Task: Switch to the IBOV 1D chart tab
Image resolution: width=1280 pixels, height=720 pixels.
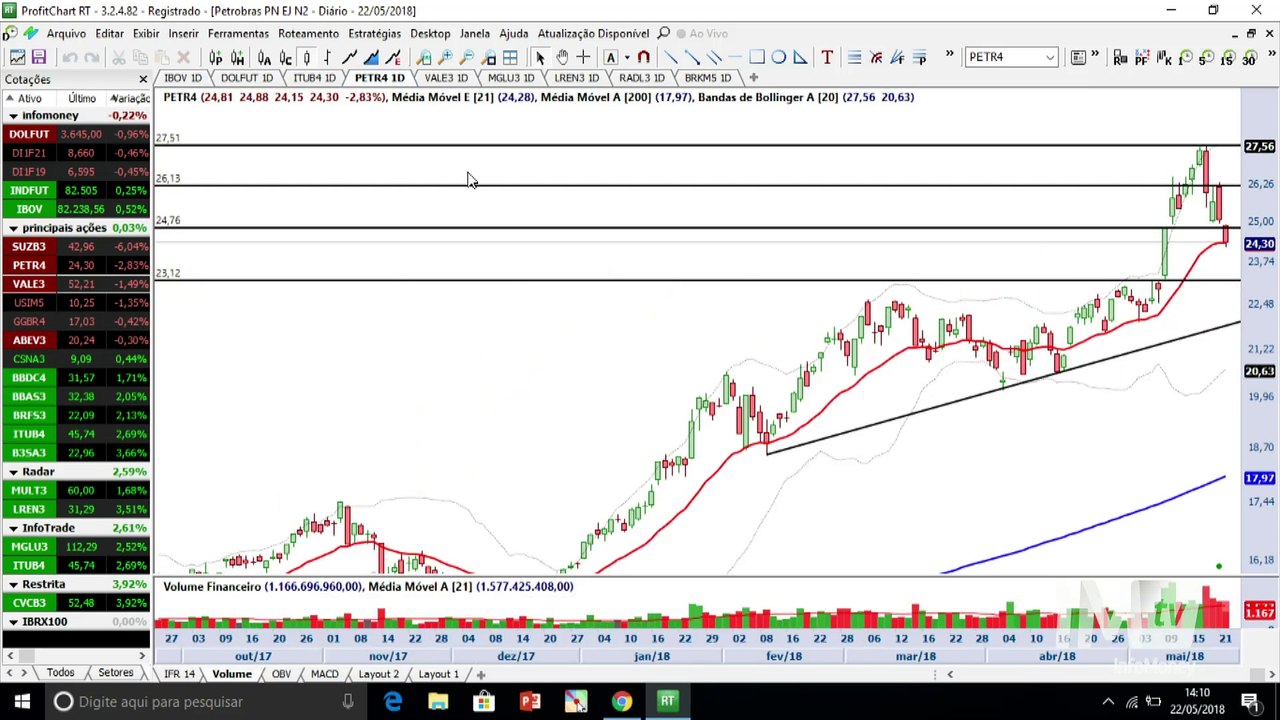Action: (x=183, y=77)
